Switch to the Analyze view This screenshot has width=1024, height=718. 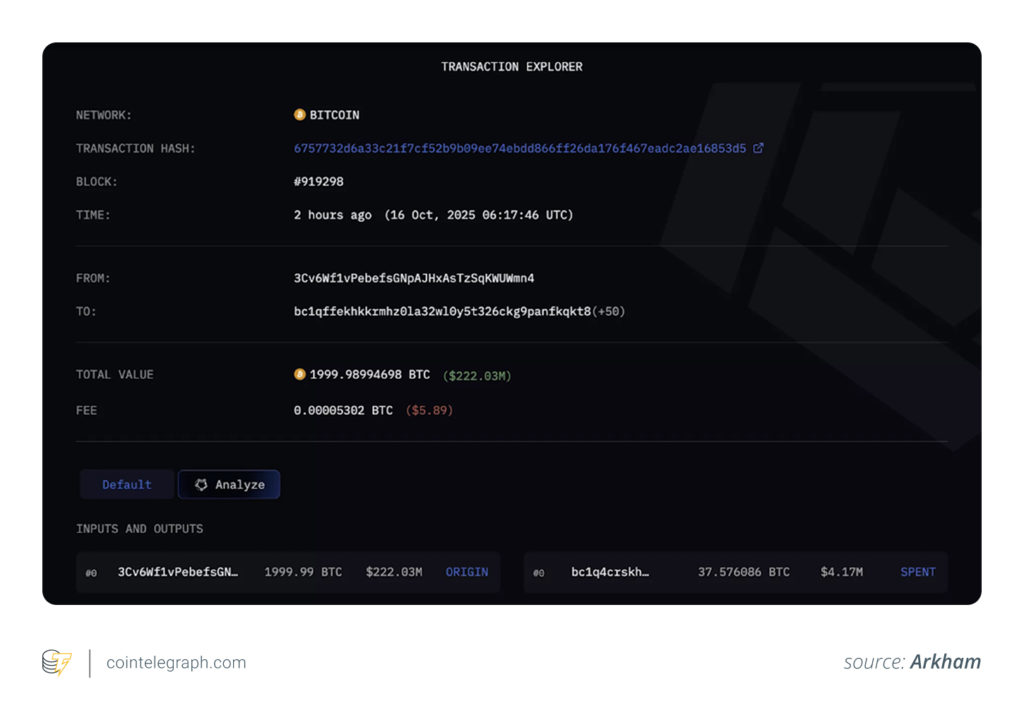pos(229,484)
